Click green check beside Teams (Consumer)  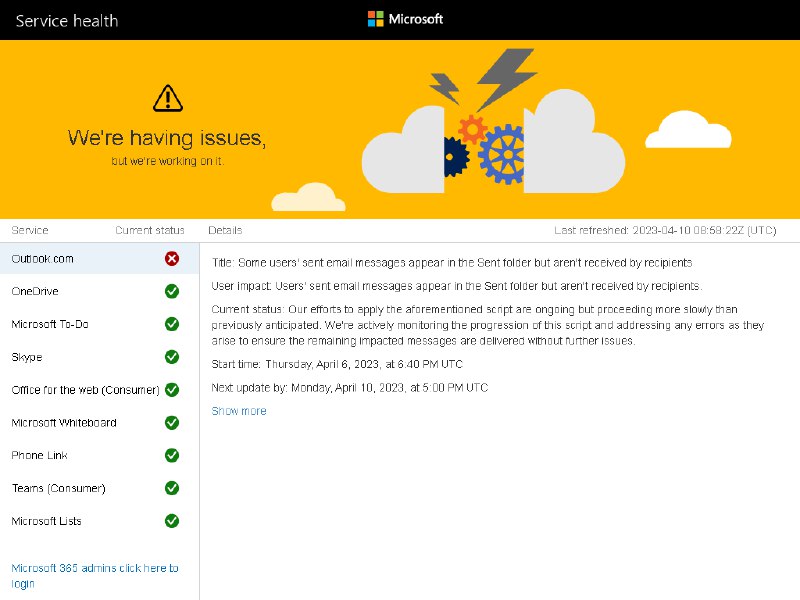pyautogui.click(x=172, y=488)
